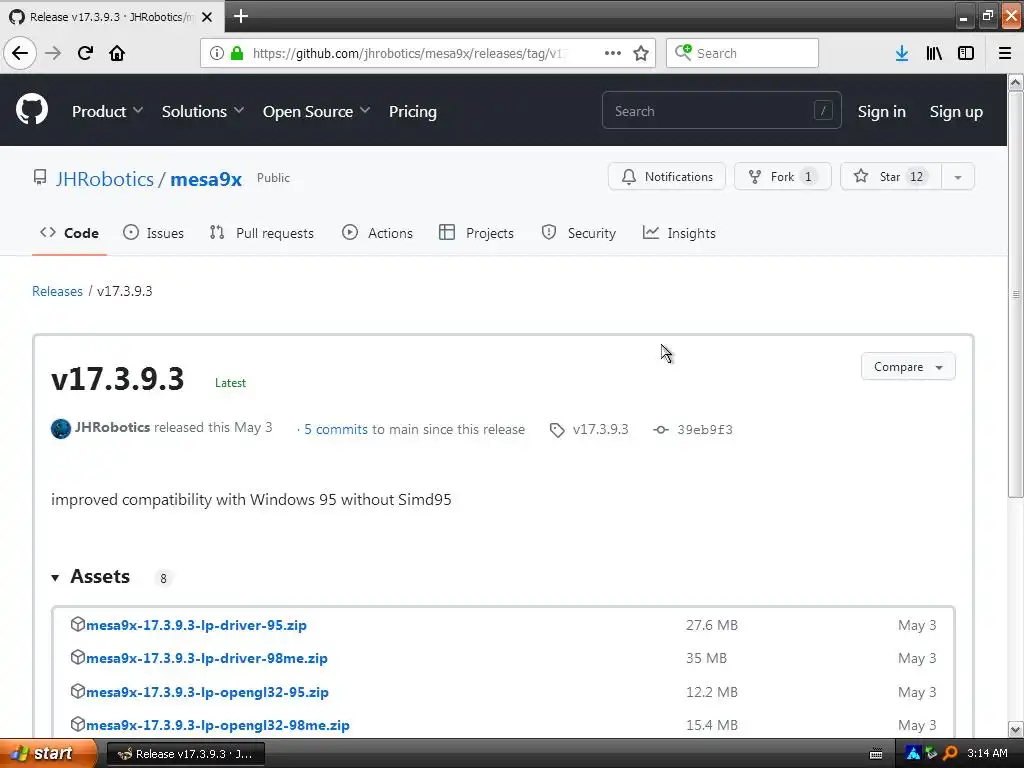Click package icon beside lp-driver-95.zip
The image size is (1024, 768).
pyautogui.click(x=78, y=624)
